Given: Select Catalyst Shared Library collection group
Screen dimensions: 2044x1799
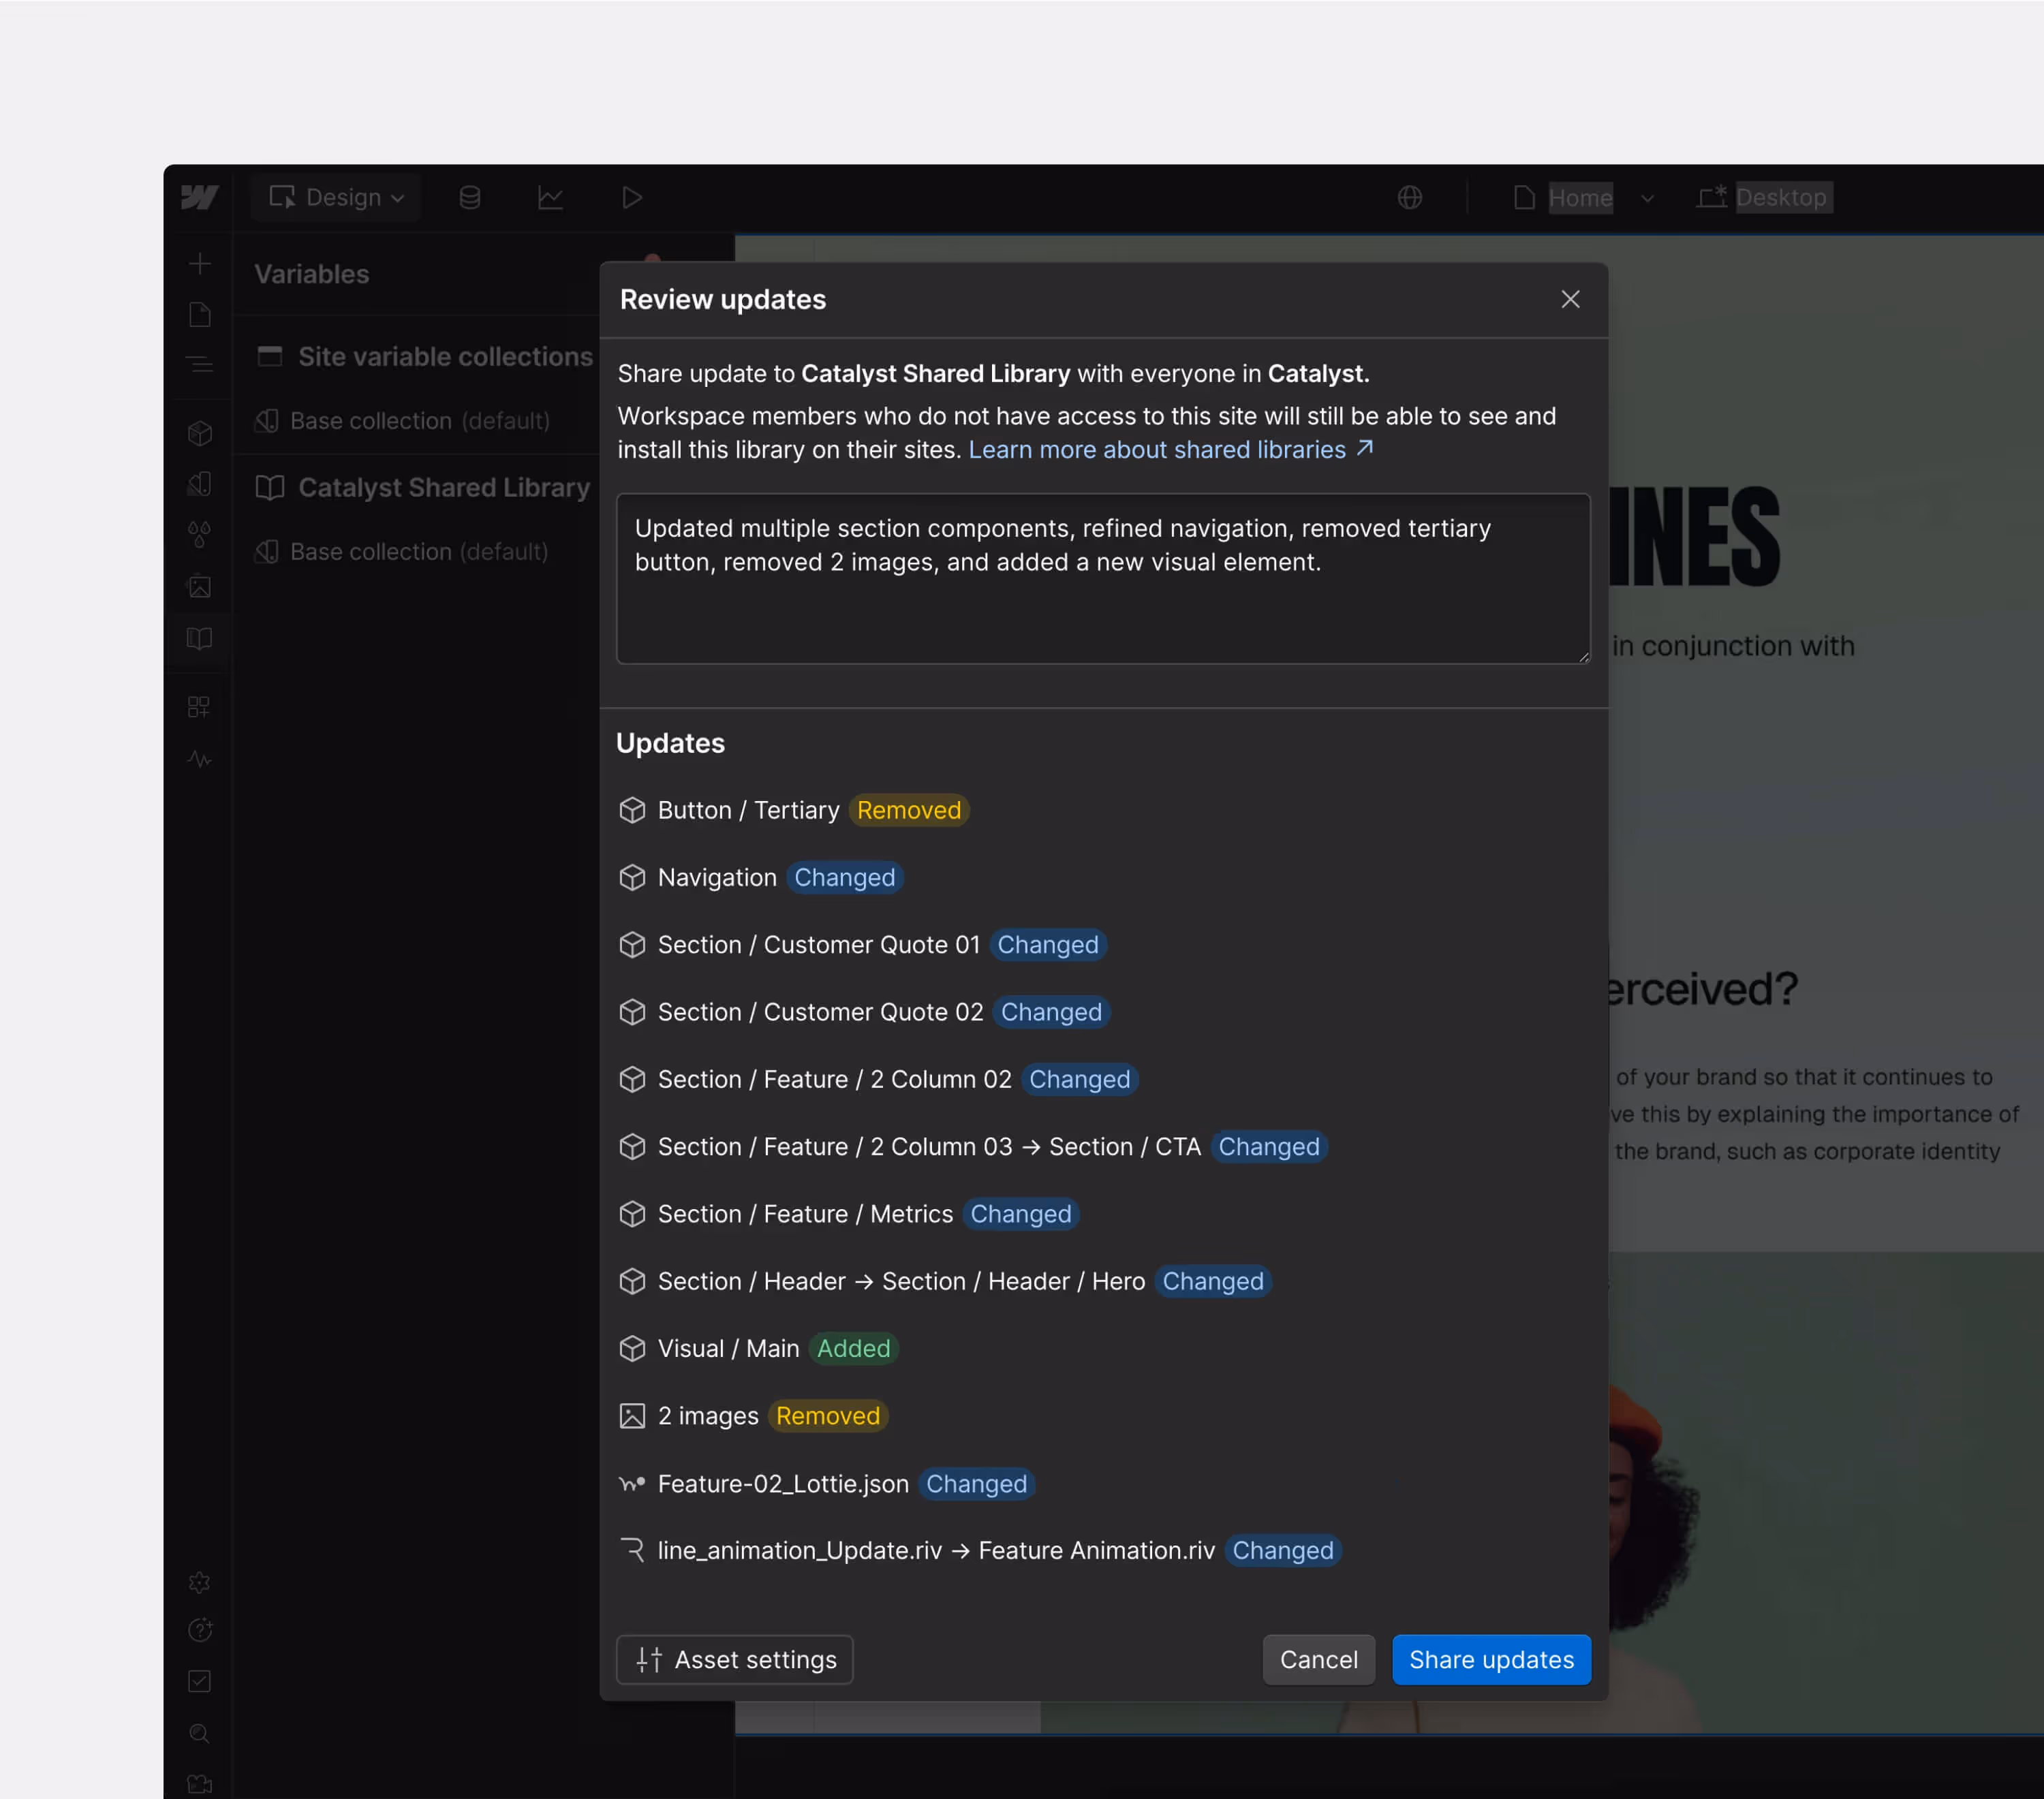Looking at the screenshot, I should pos(443,487).
